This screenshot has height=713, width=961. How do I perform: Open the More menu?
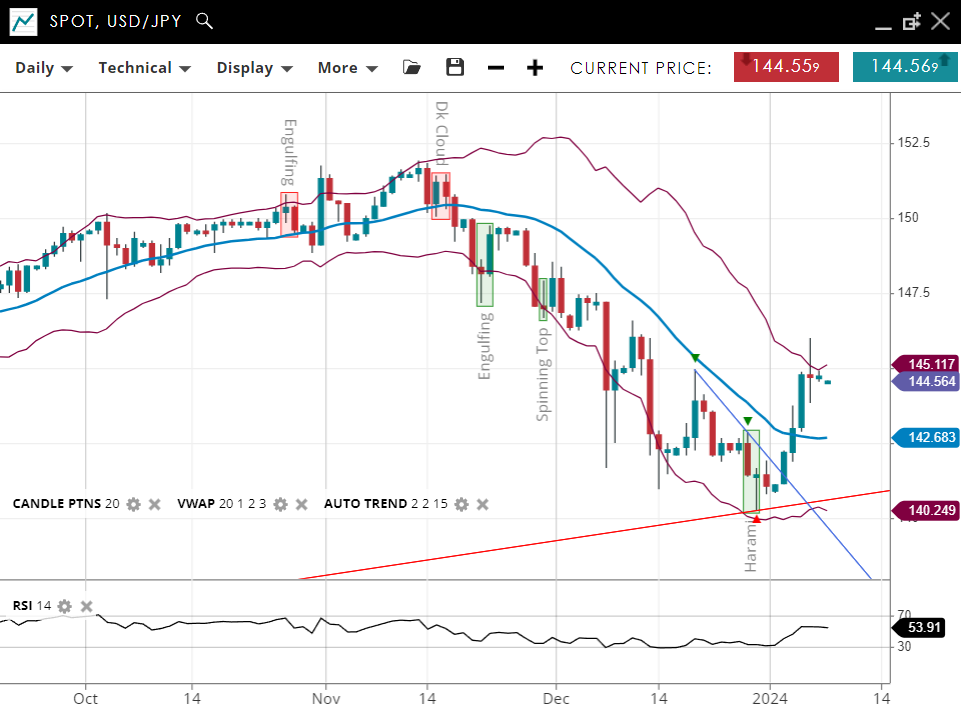pos(347,68)
